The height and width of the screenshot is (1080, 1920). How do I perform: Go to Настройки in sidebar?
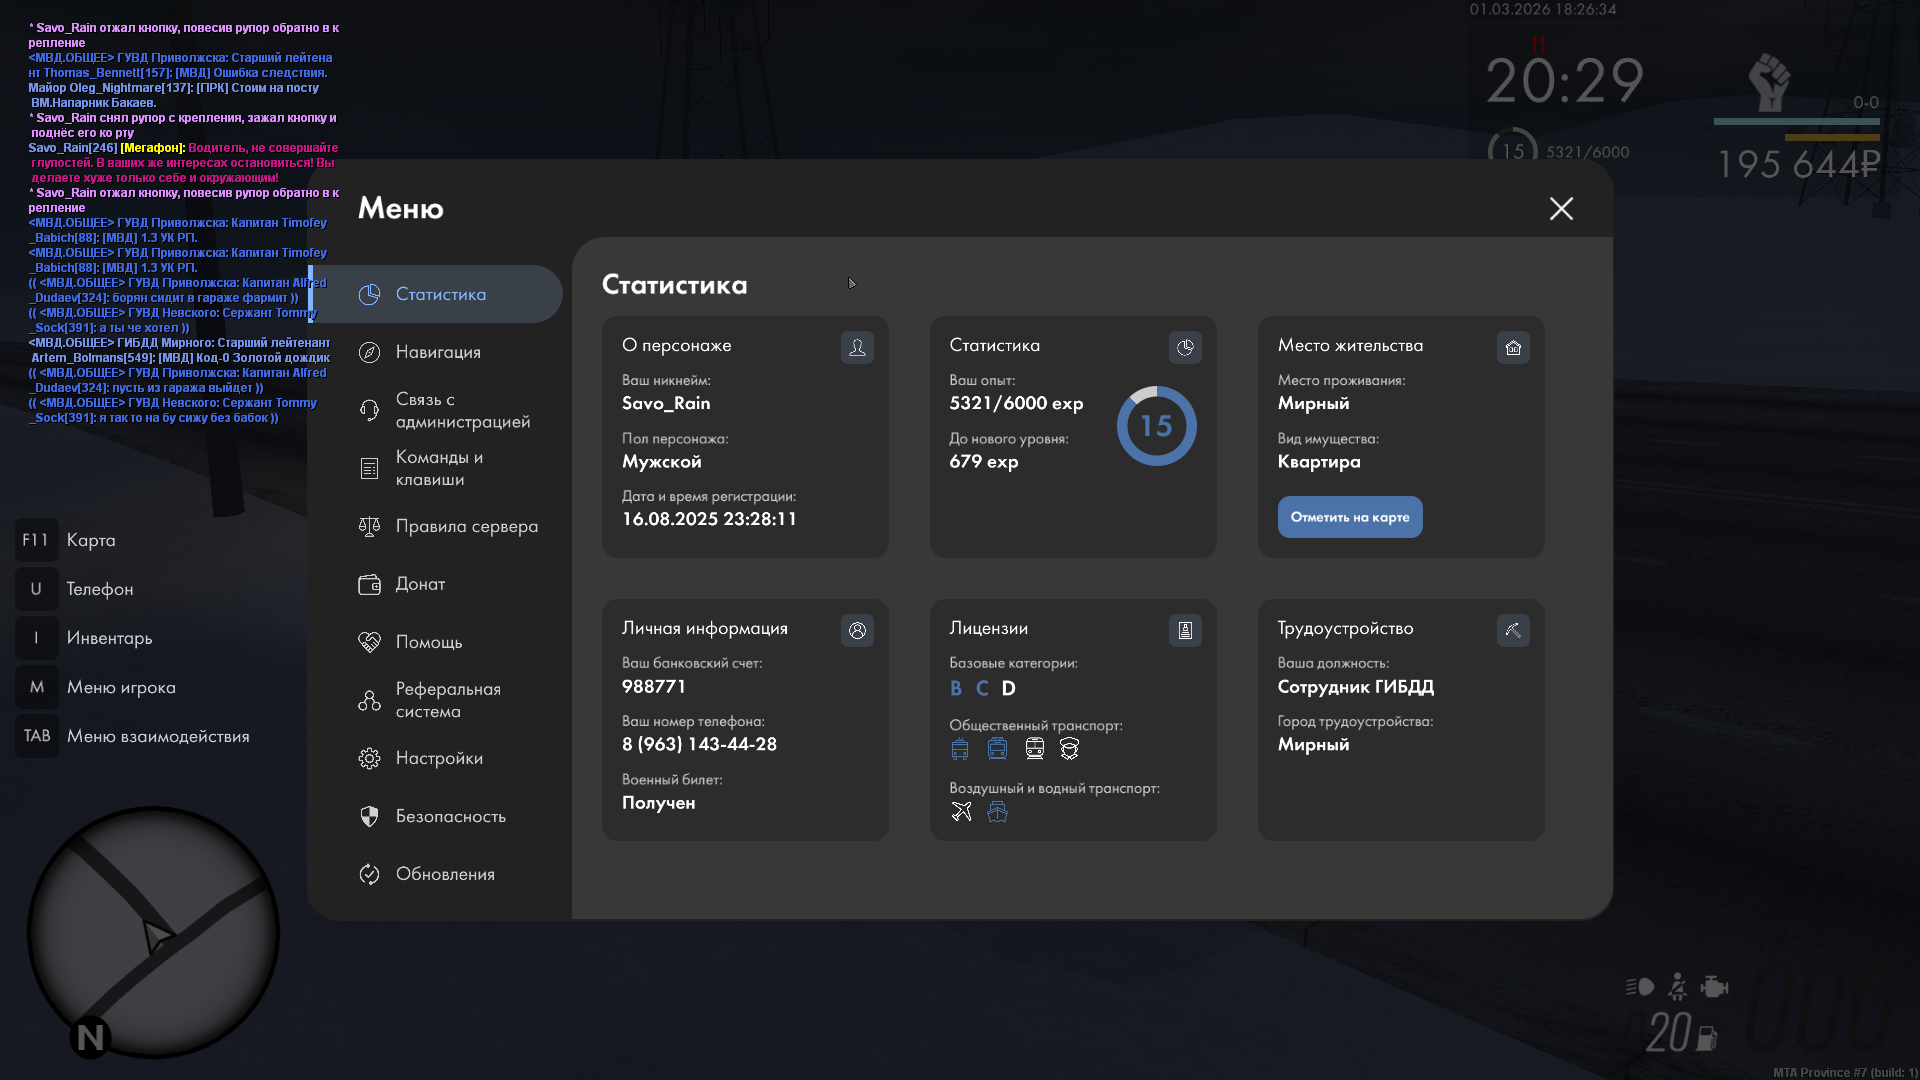pos(439,758)
